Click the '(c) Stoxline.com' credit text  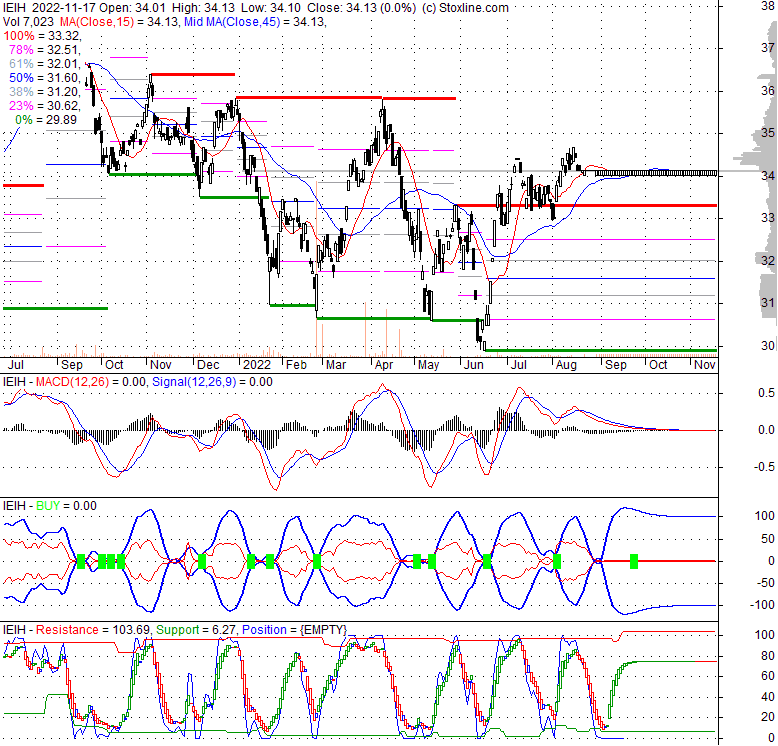point(465,8)
